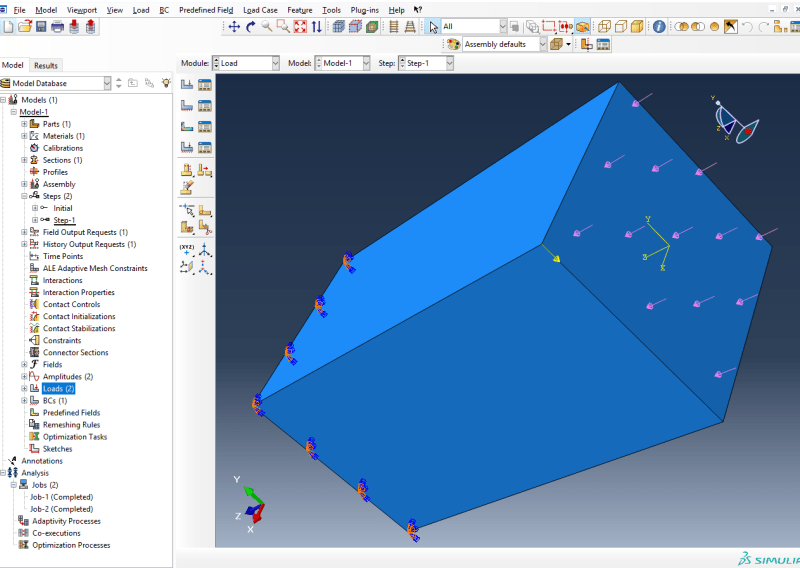The width and height of the screenshot is (800, 568).
Task: Open the Predefined Field Manager icon
Action: tap(205, 127)
